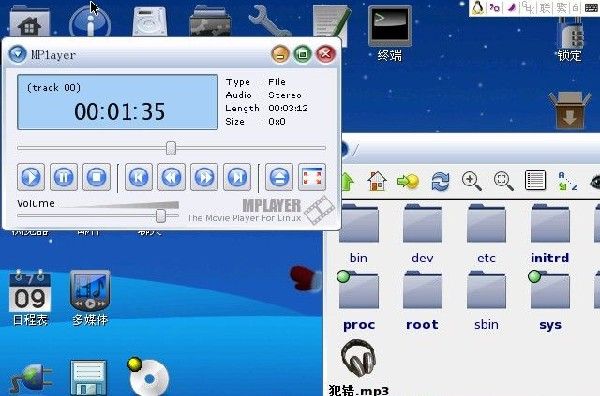The image size is (600, 396).
Task: Click the MPlayer play button
Action: 31,177
